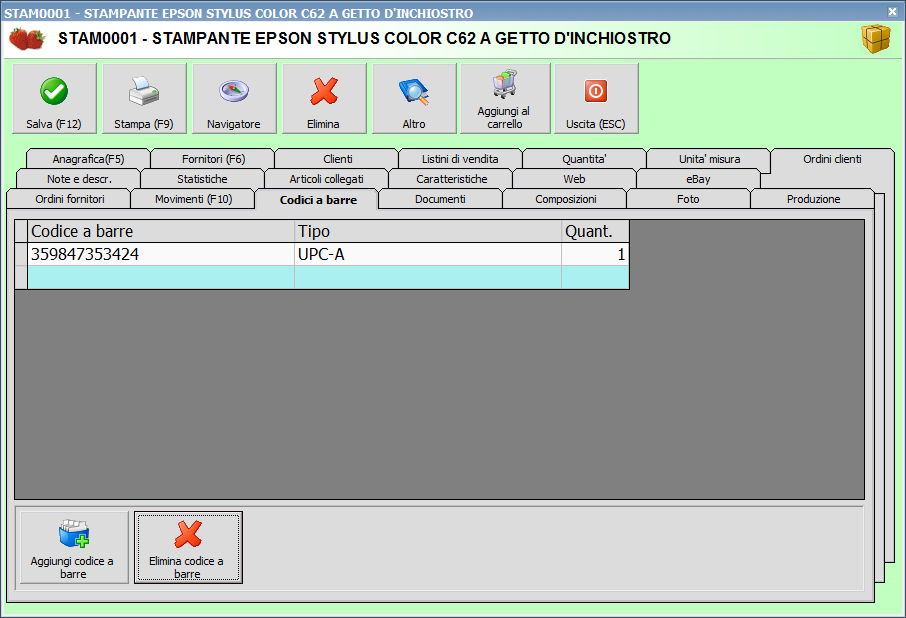Open the Altro magnifier book button
This screenshot has width=906, height=618.
[414, 99]
